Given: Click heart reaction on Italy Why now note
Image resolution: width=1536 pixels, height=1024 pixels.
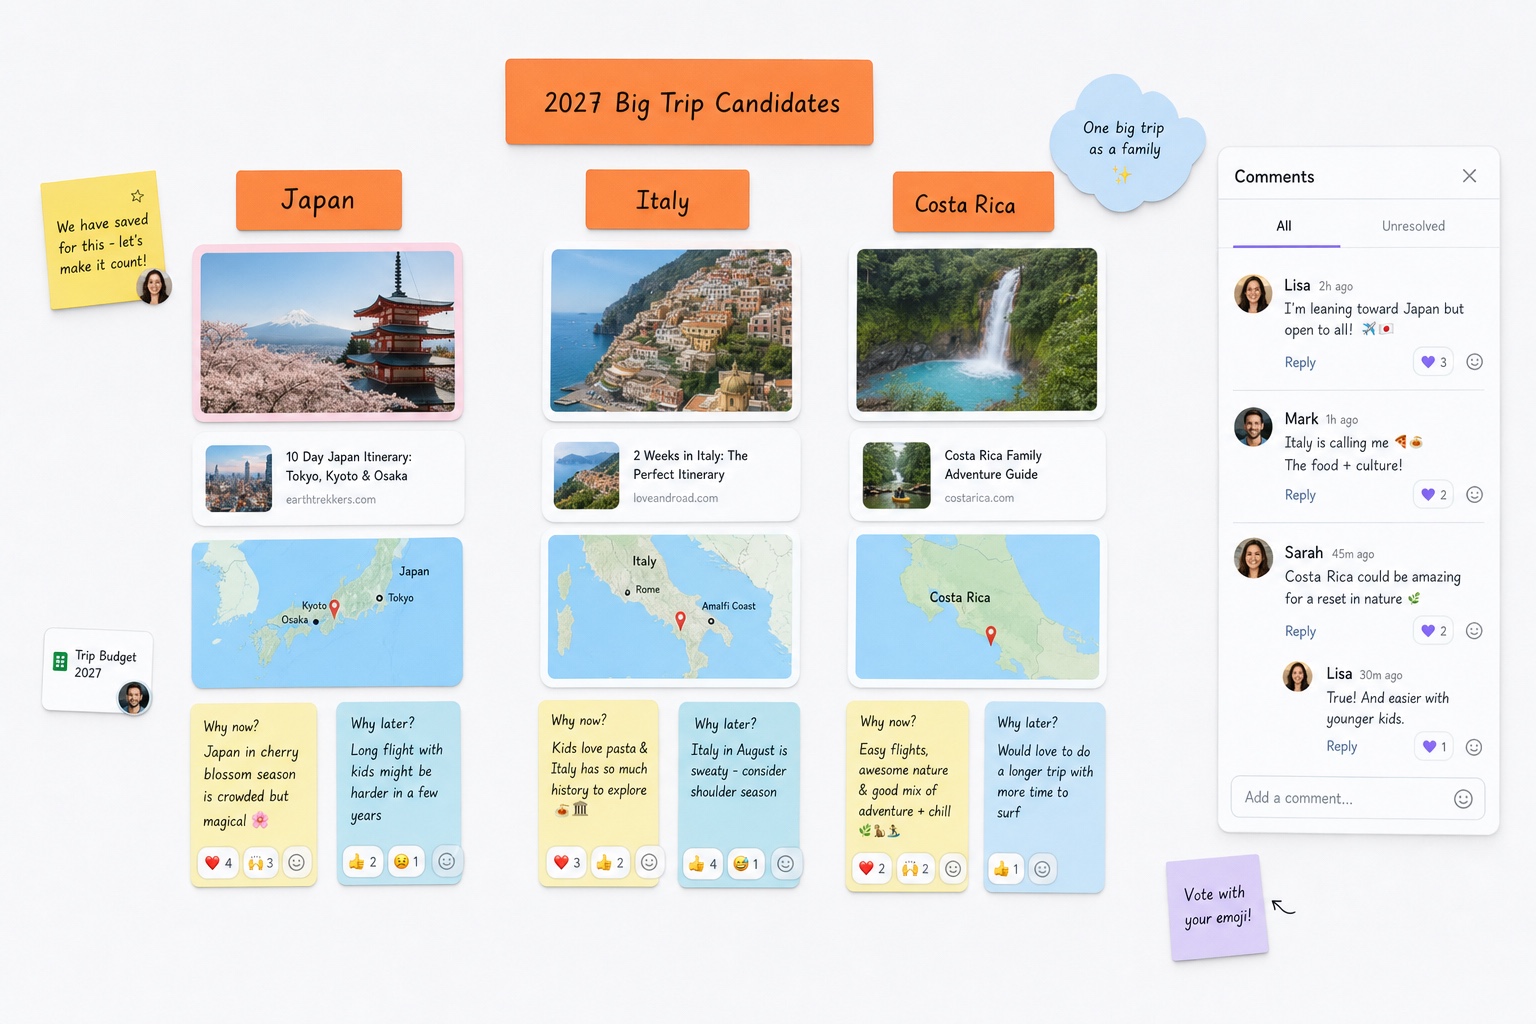Looking at the screenshot, I should [566, 862].
